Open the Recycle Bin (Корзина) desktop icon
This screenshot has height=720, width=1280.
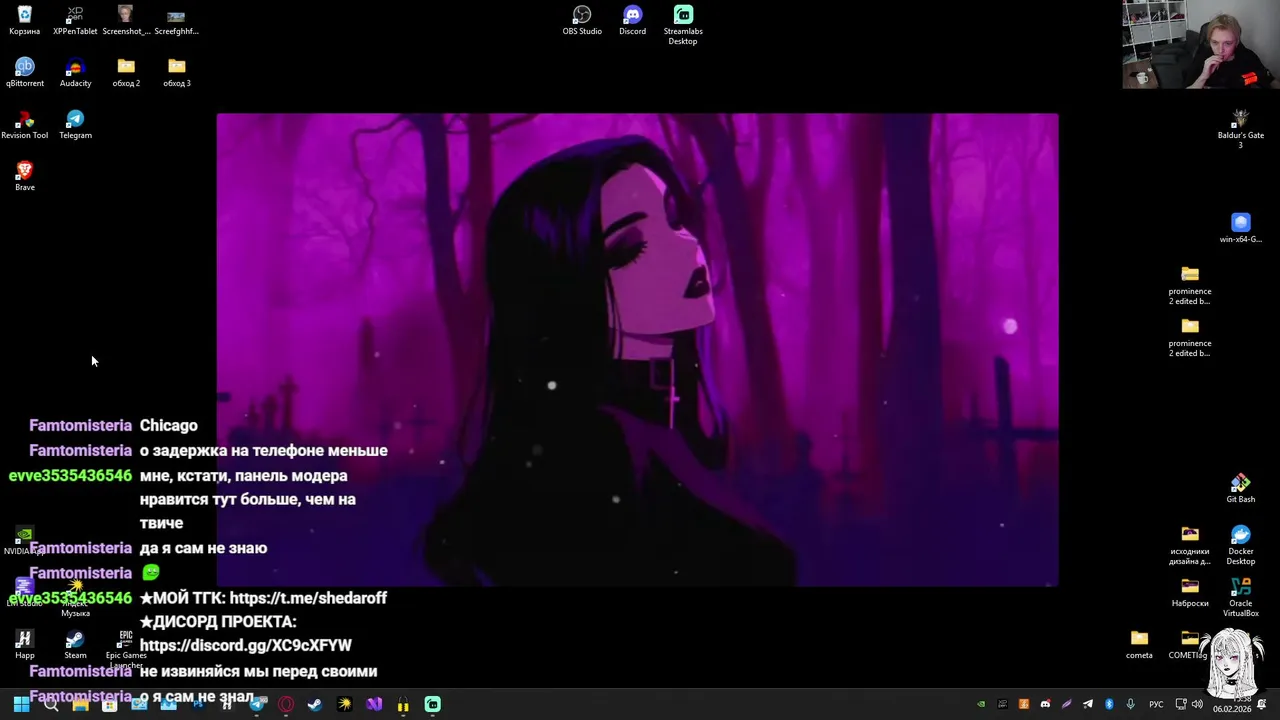pyautogui.click(x=24, y=20)
